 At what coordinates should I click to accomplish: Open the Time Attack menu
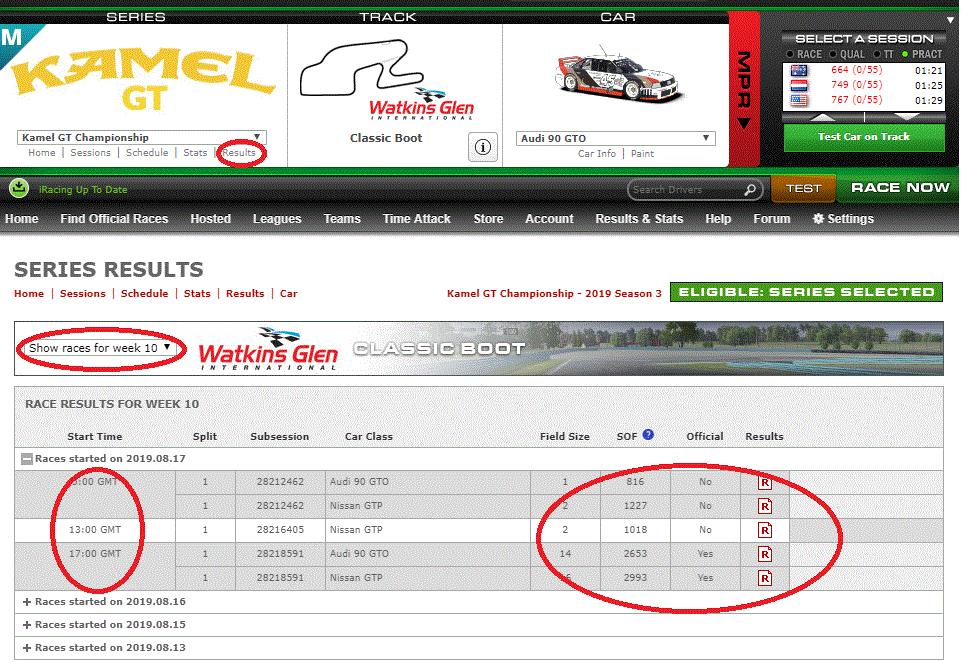pyautogui.click(x=416, y=219)
